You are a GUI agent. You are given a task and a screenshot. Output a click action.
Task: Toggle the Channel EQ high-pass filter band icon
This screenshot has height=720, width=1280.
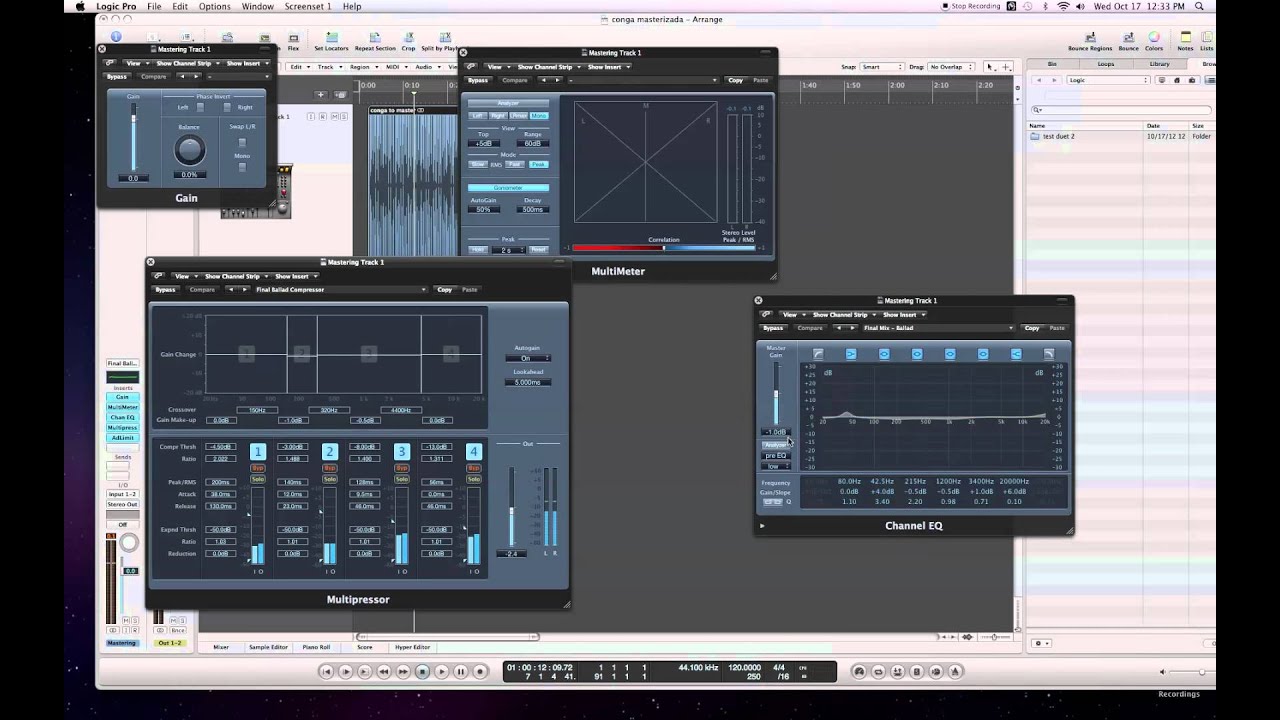[818, 354]
